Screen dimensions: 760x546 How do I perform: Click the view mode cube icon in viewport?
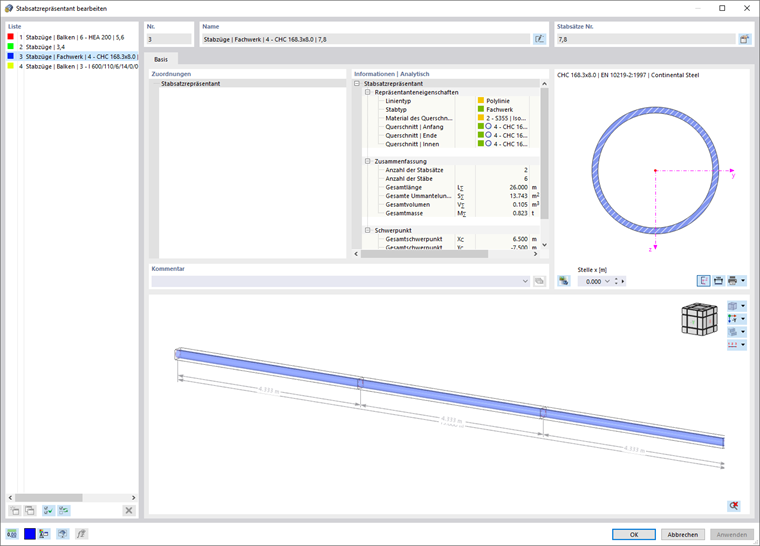pyautogui.click(x=732, y=306)
